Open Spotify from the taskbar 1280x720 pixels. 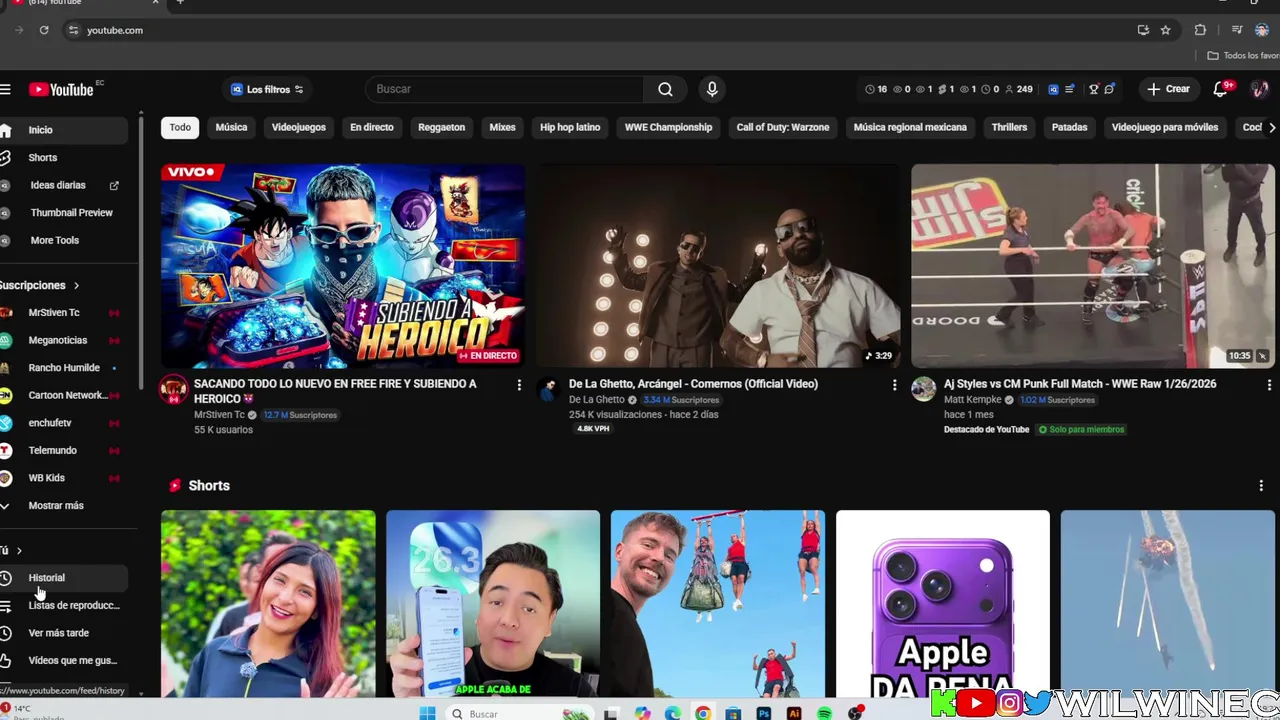pyautogui.click(x=825, y=713)
